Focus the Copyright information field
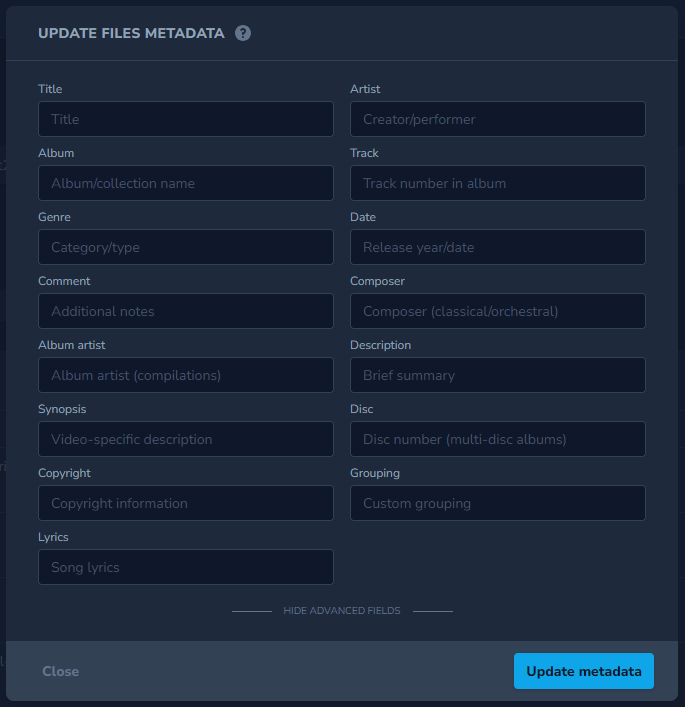685x707 pixels. 186,503
